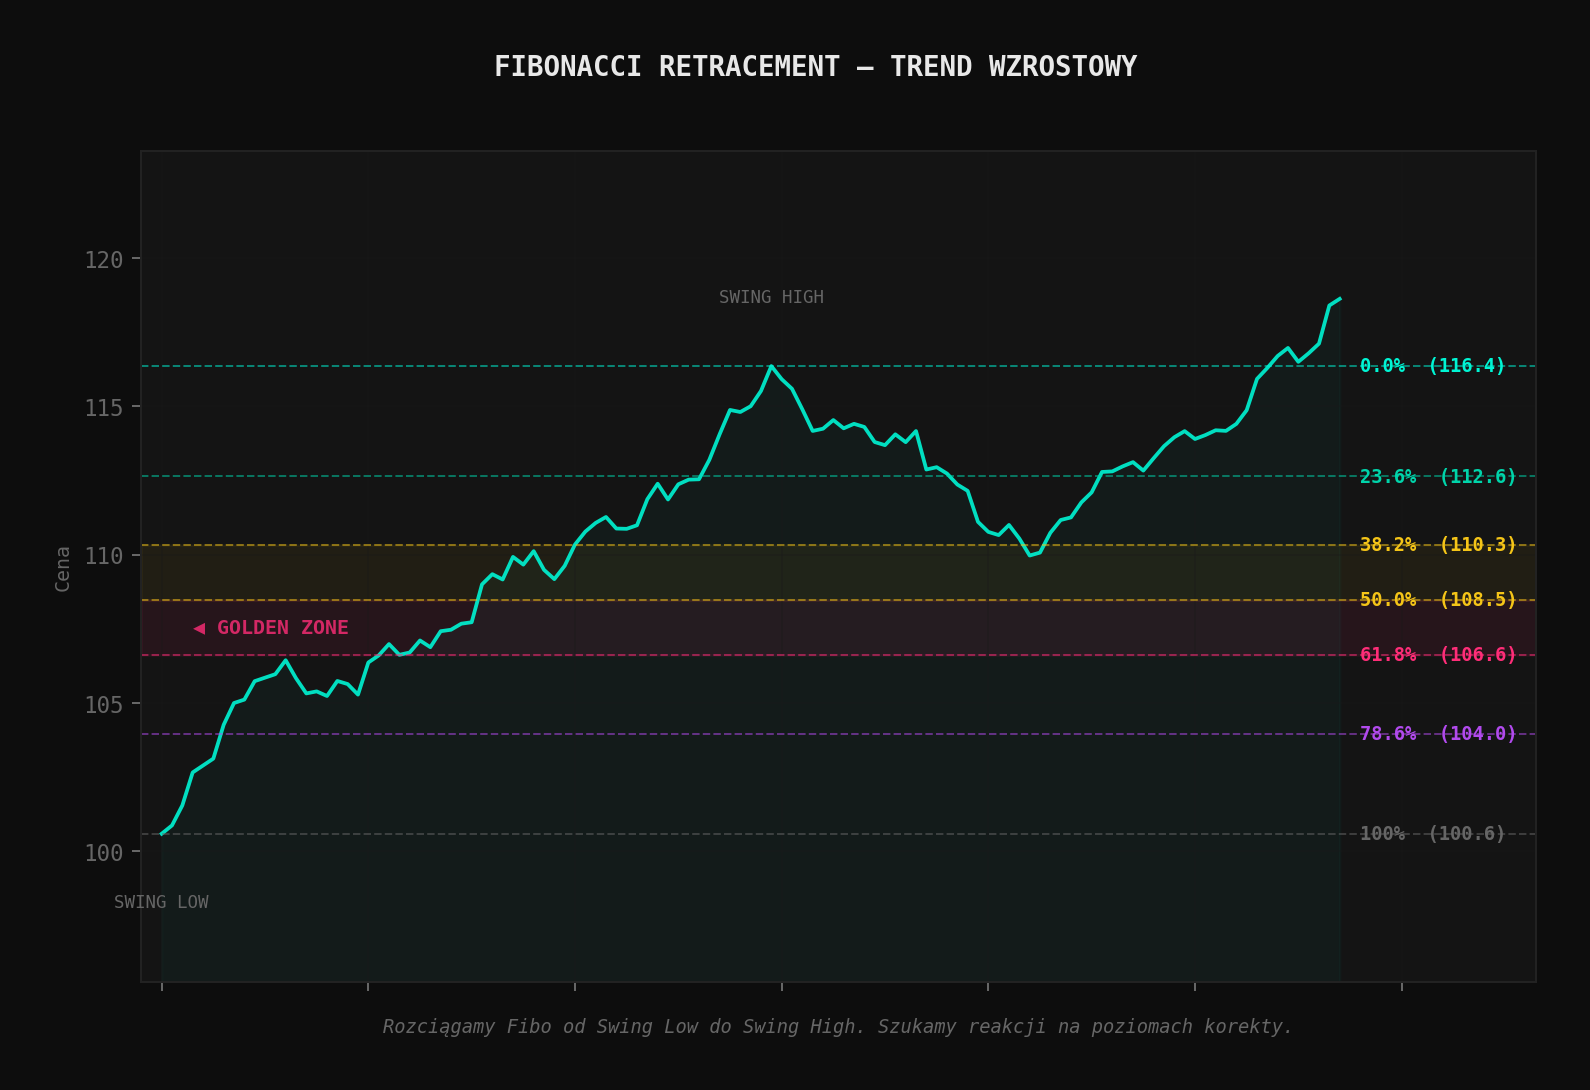The height and width of the screenshot is (1090, 1590).
Task: Click the y-axis tick label '110'
Action: (x=104, y=556)
